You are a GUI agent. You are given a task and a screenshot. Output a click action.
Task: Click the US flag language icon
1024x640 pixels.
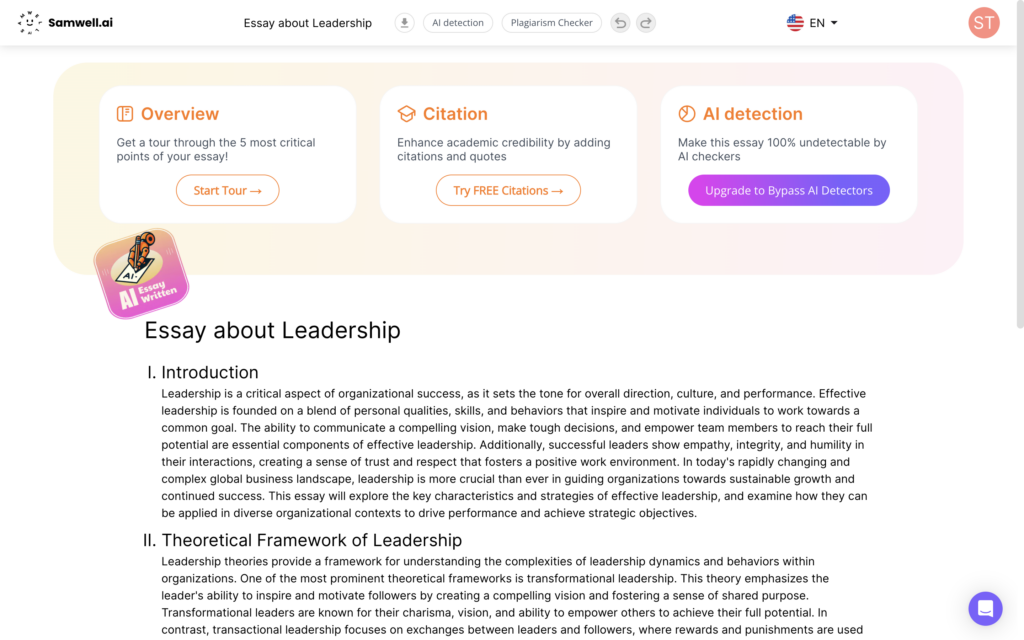tap(794, 22)
